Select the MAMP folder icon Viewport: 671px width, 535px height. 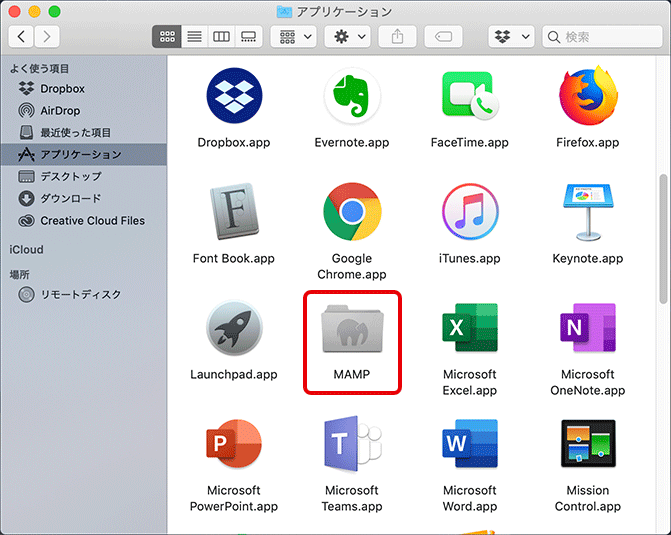352,328
